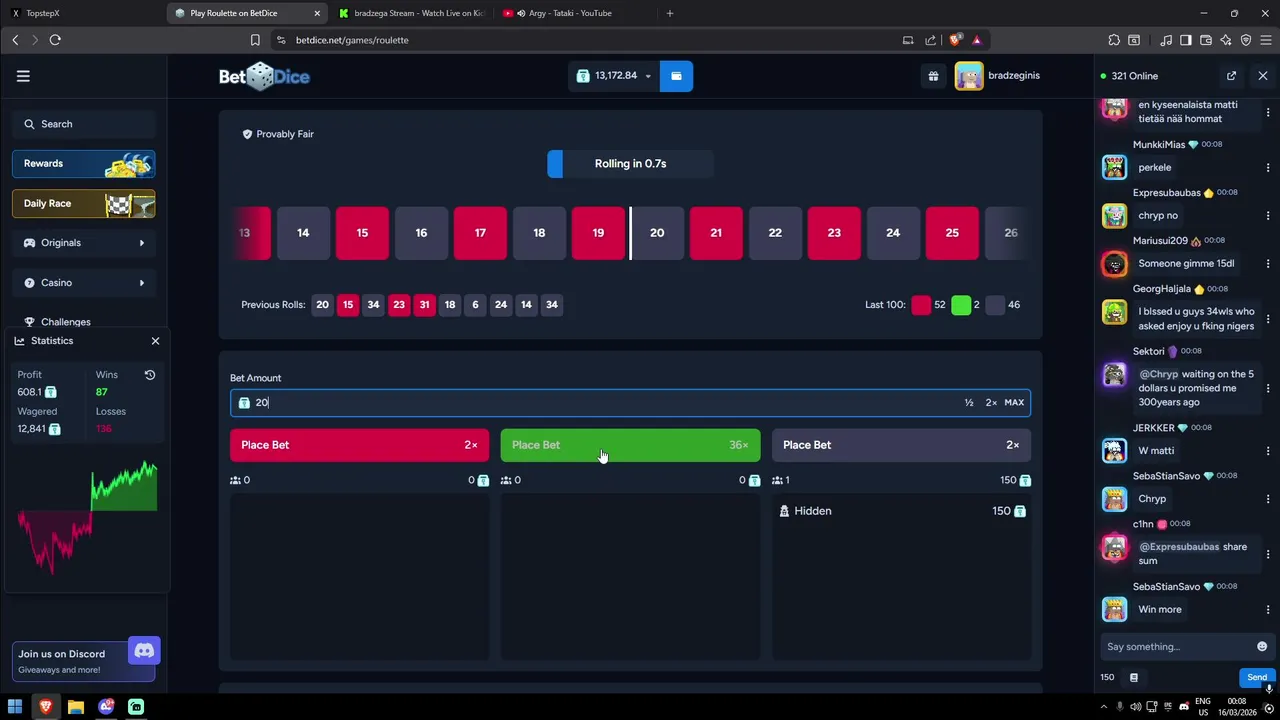Select previous roll 6
1280x720 pixels.
[x=475, y=305]
